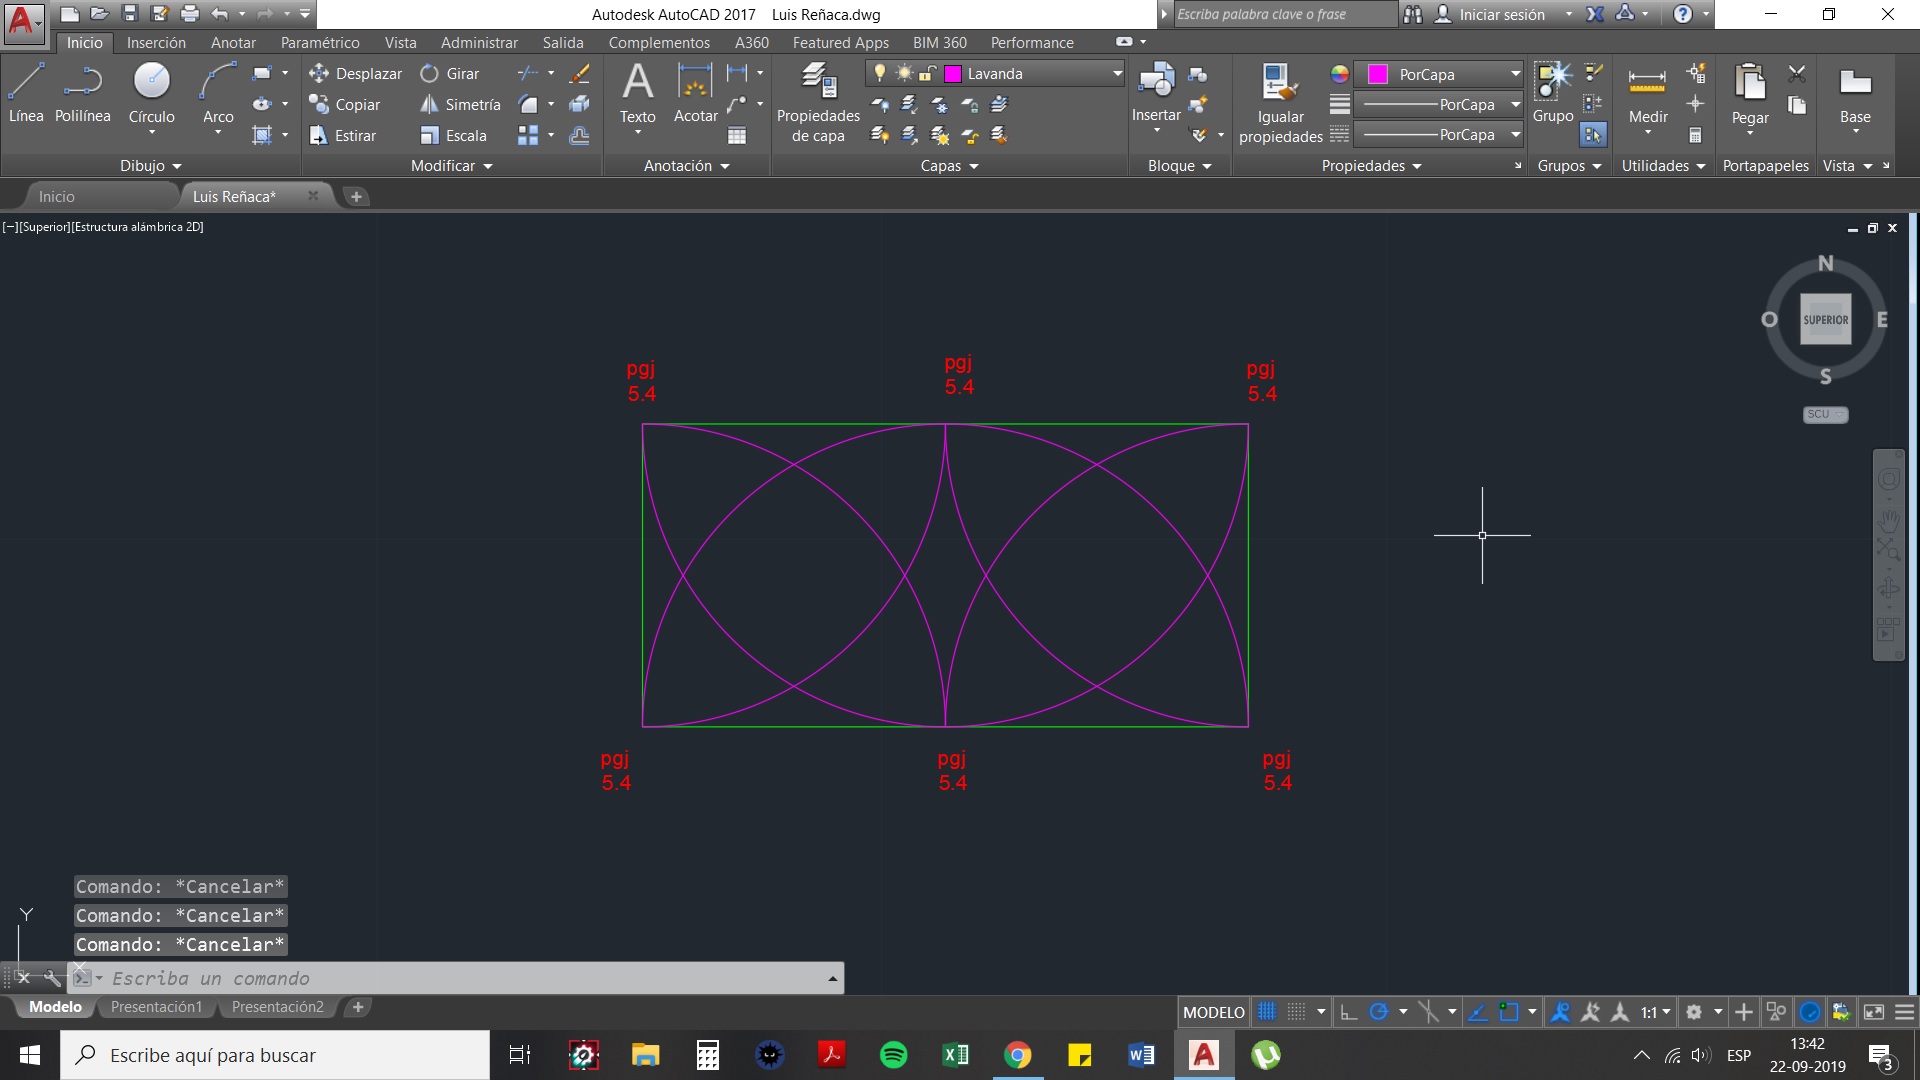Start the Simetría (mirror) command
Image resolution: width=1920 pixels, height=1080 pixels.
461,104
